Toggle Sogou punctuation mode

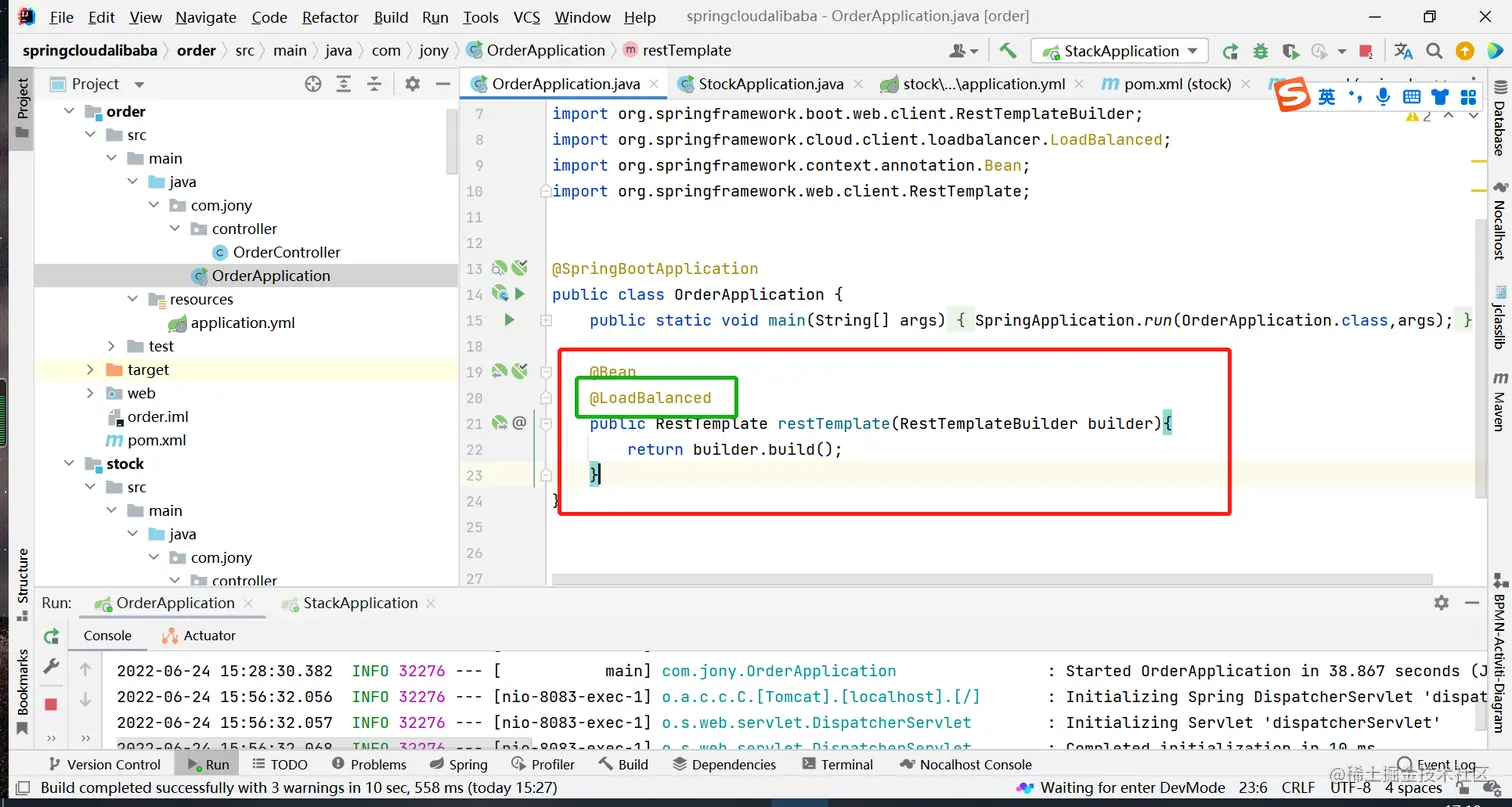tap(1356, 96)
